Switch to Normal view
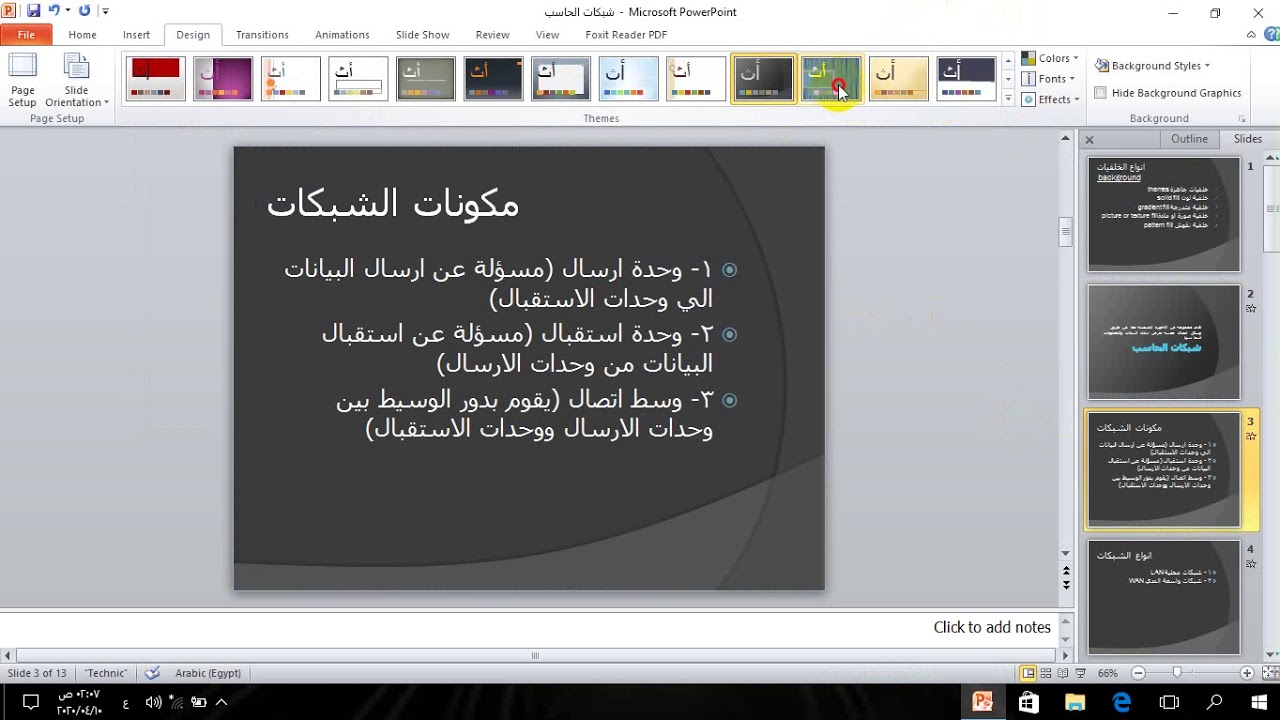 click(1028, 673)
